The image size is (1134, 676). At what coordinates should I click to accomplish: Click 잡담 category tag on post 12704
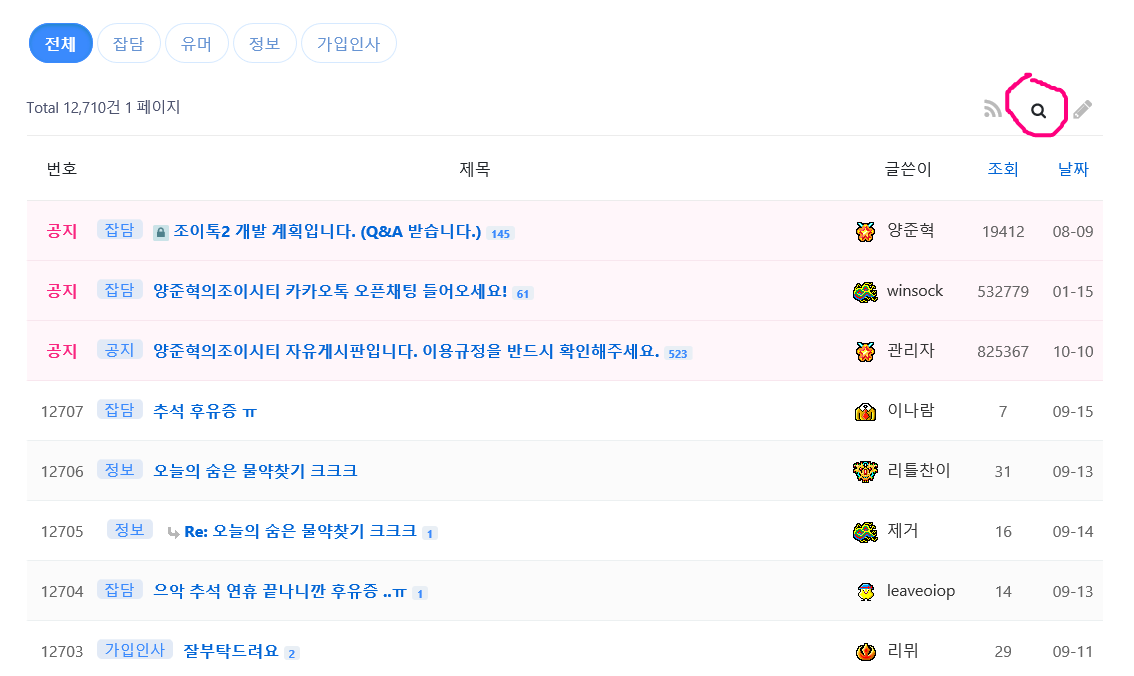pos(119,590)
